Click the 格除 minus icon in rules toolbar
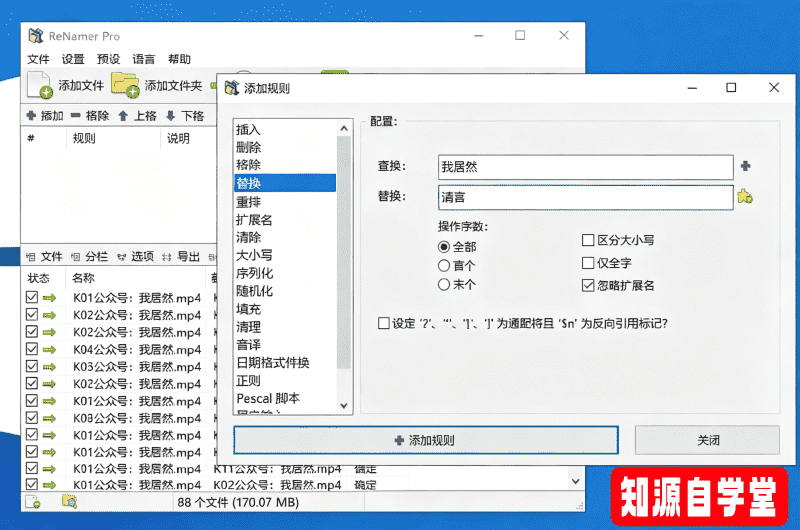Viewport: 800px width, 530px height. tap(76, 116)
